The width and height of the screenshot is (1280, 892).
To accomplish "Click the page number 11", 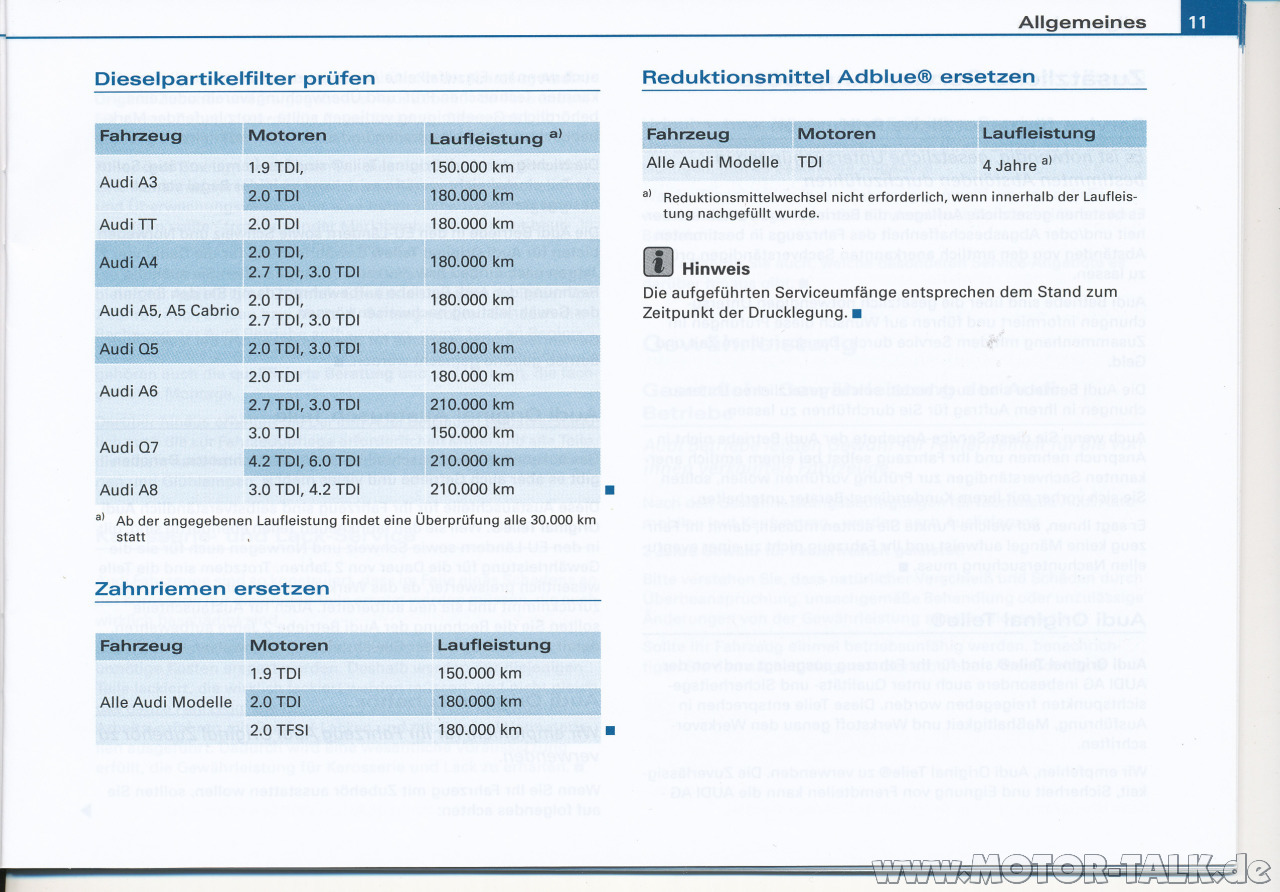I will pyautogui.click(x=1199, y=22).
